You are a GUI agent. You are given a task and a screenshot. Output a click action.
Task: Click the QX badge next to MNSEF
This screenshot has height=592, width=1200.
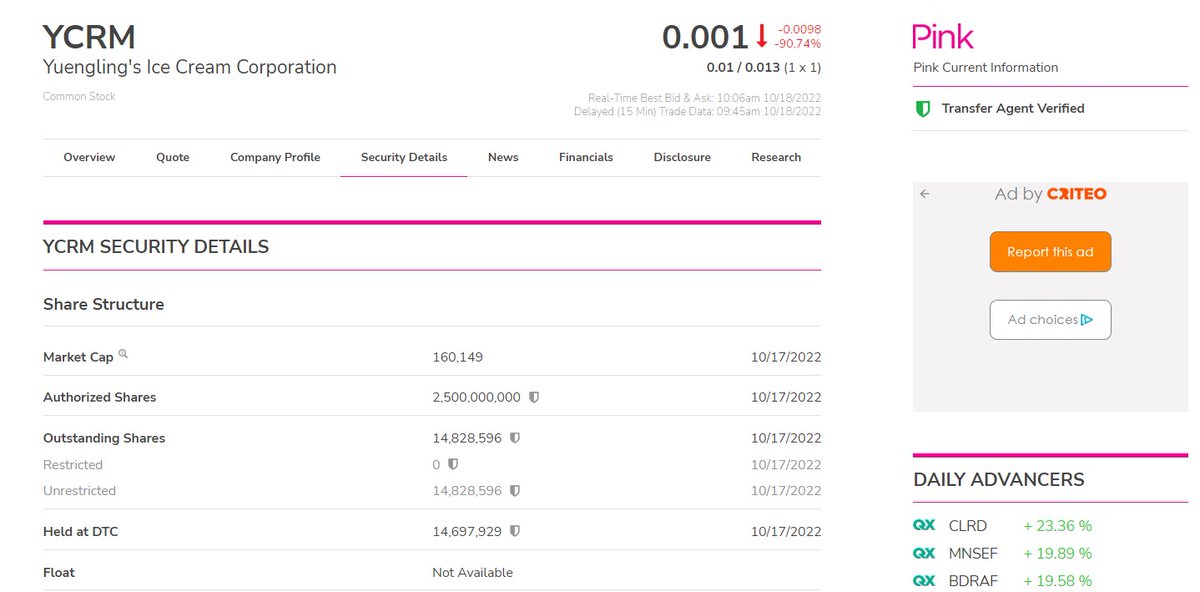pyautogui.click(x=924, y=553)
